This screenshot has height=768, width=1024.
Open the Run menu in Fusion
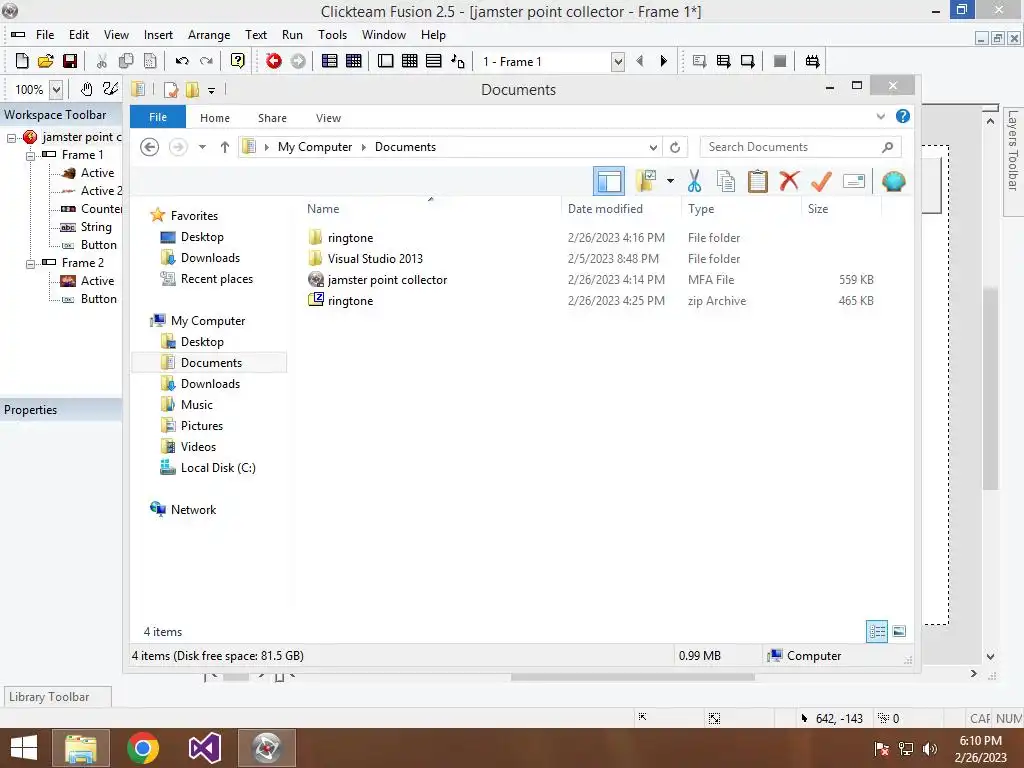pos(292,35)
